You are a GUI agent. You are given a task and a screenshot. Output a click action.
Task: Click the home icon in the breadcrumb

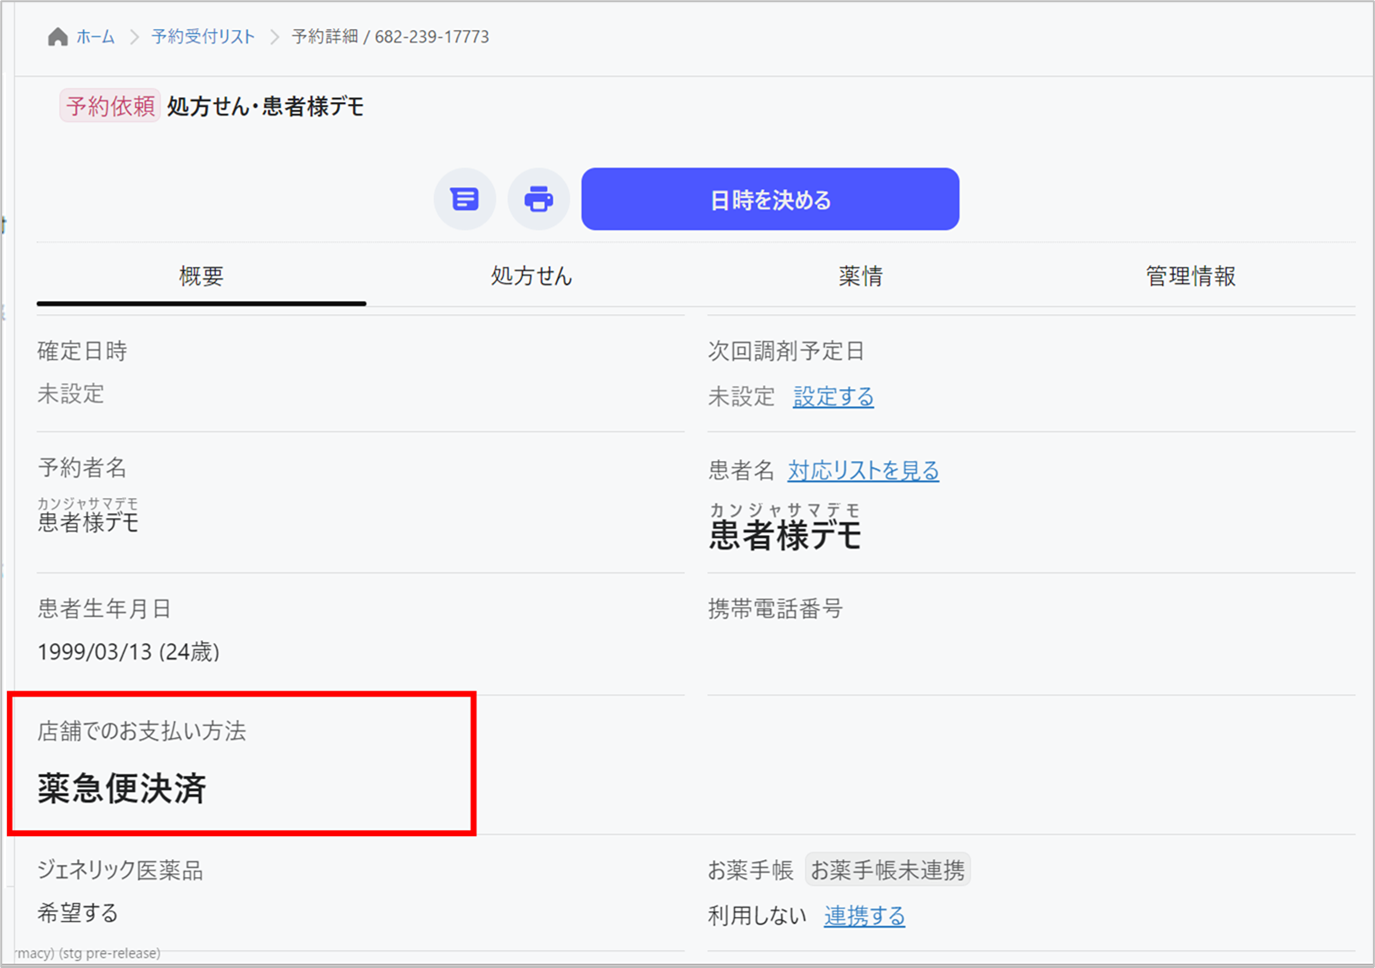pyautogui.click(x=58, y=37)
